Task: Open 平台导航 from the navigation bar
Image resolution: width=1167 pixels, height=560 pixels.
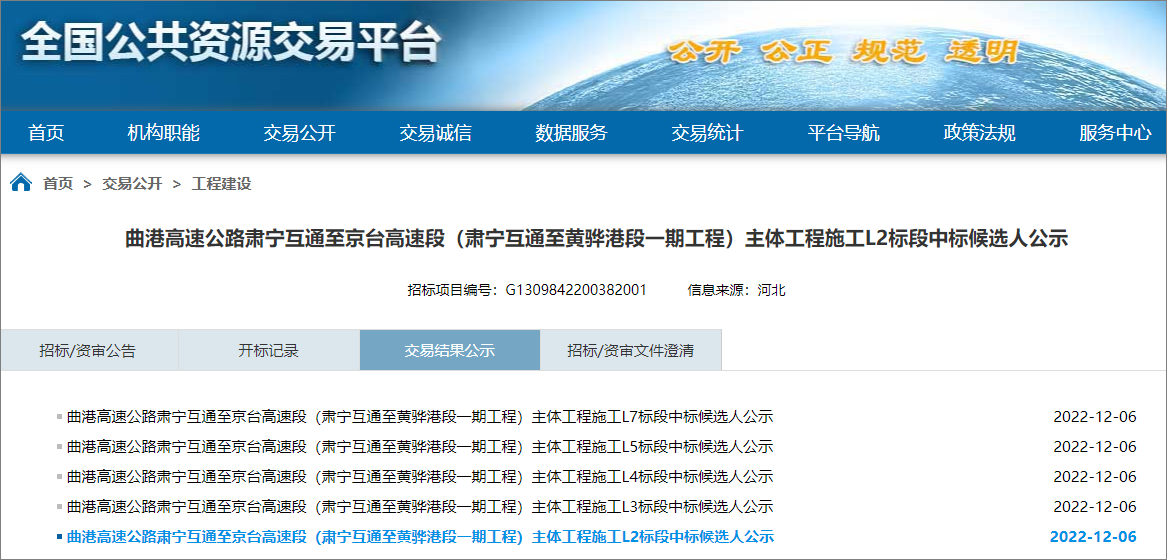Action: tap(844, 133)
